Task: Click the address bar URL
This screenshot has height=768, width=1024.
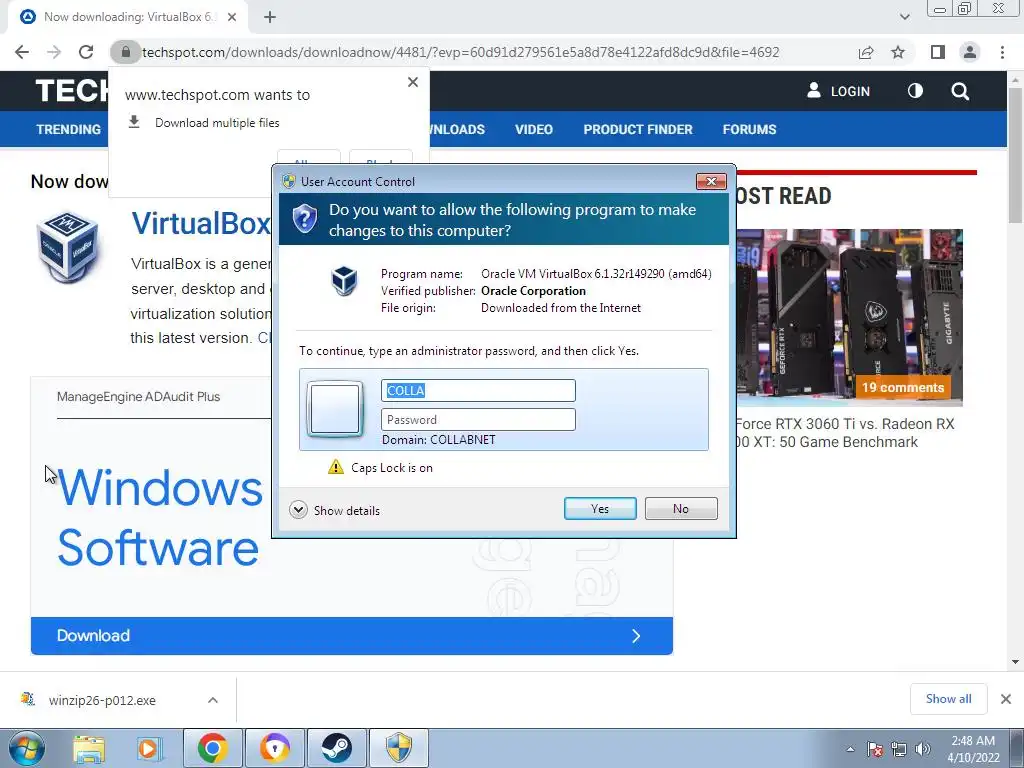Action: coord(460,52)
